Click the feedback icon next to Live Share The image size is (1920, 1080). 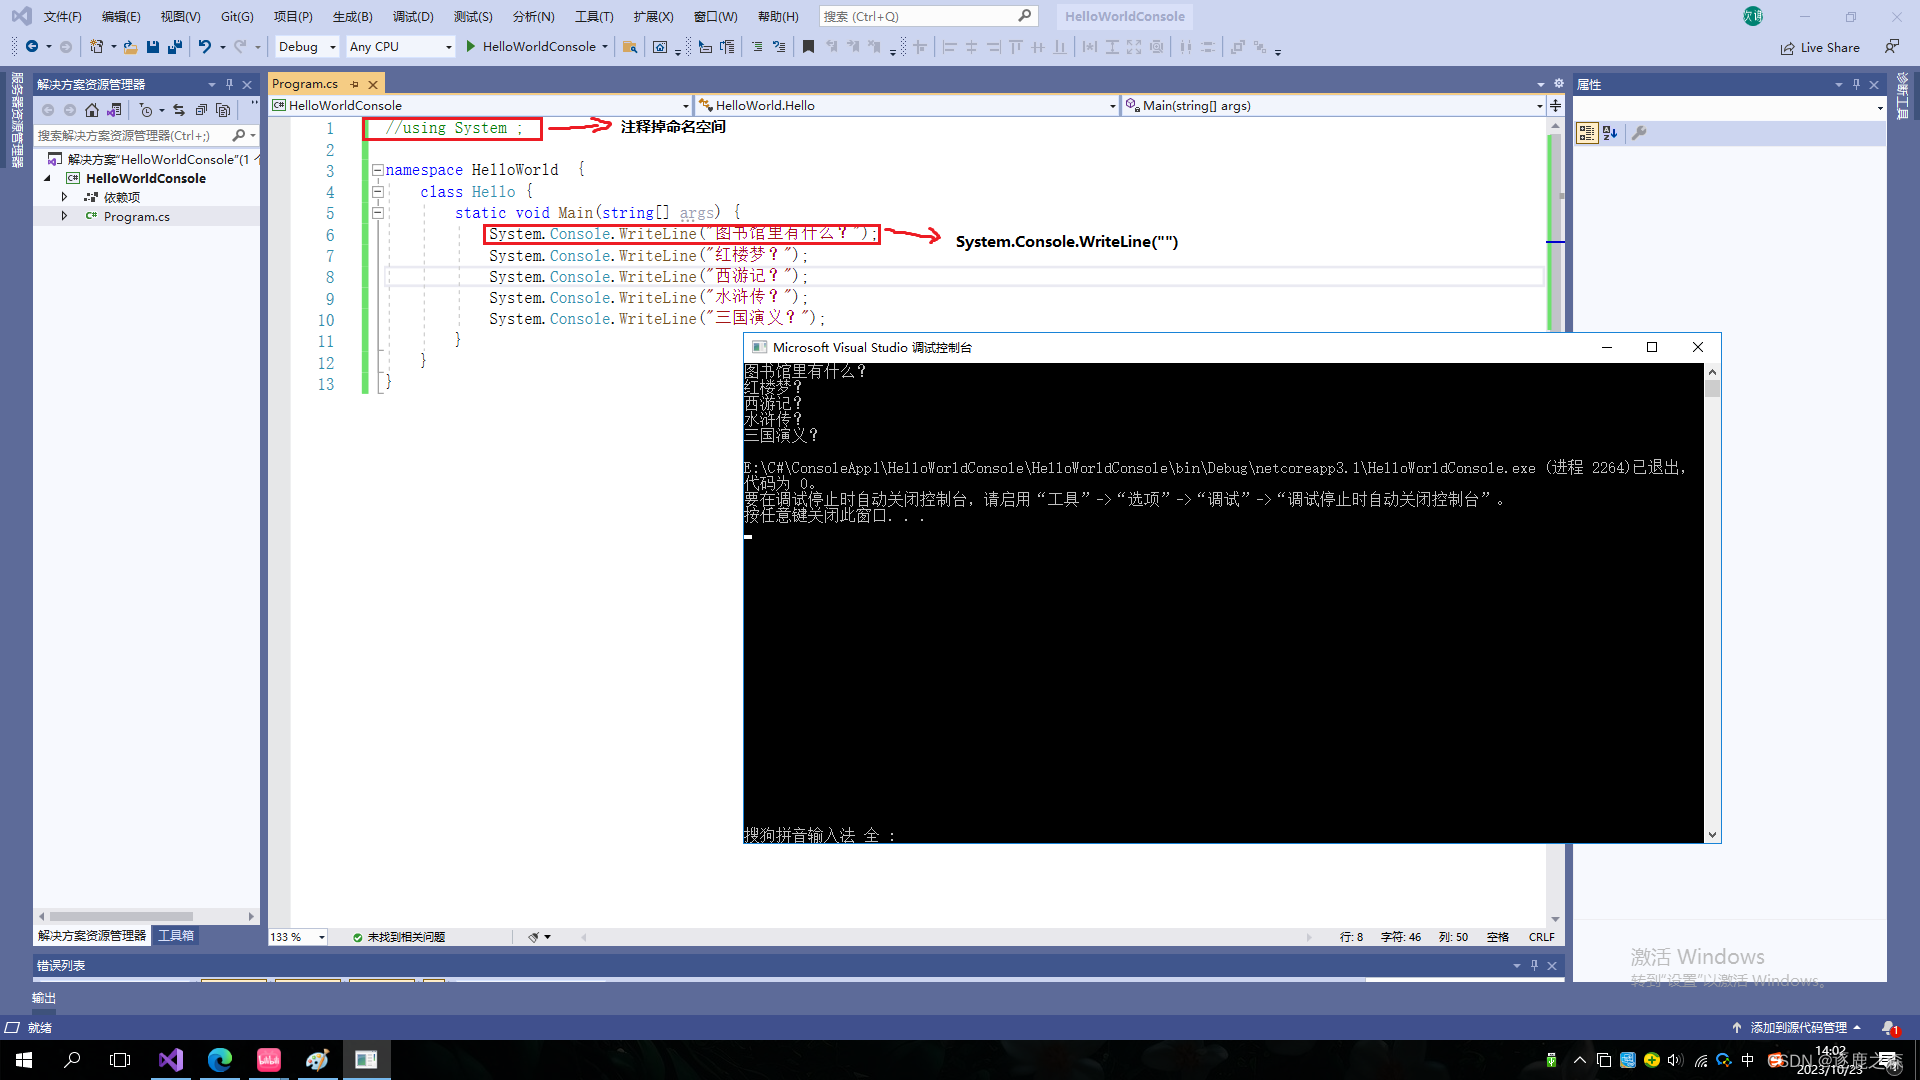coord(1892,47)
